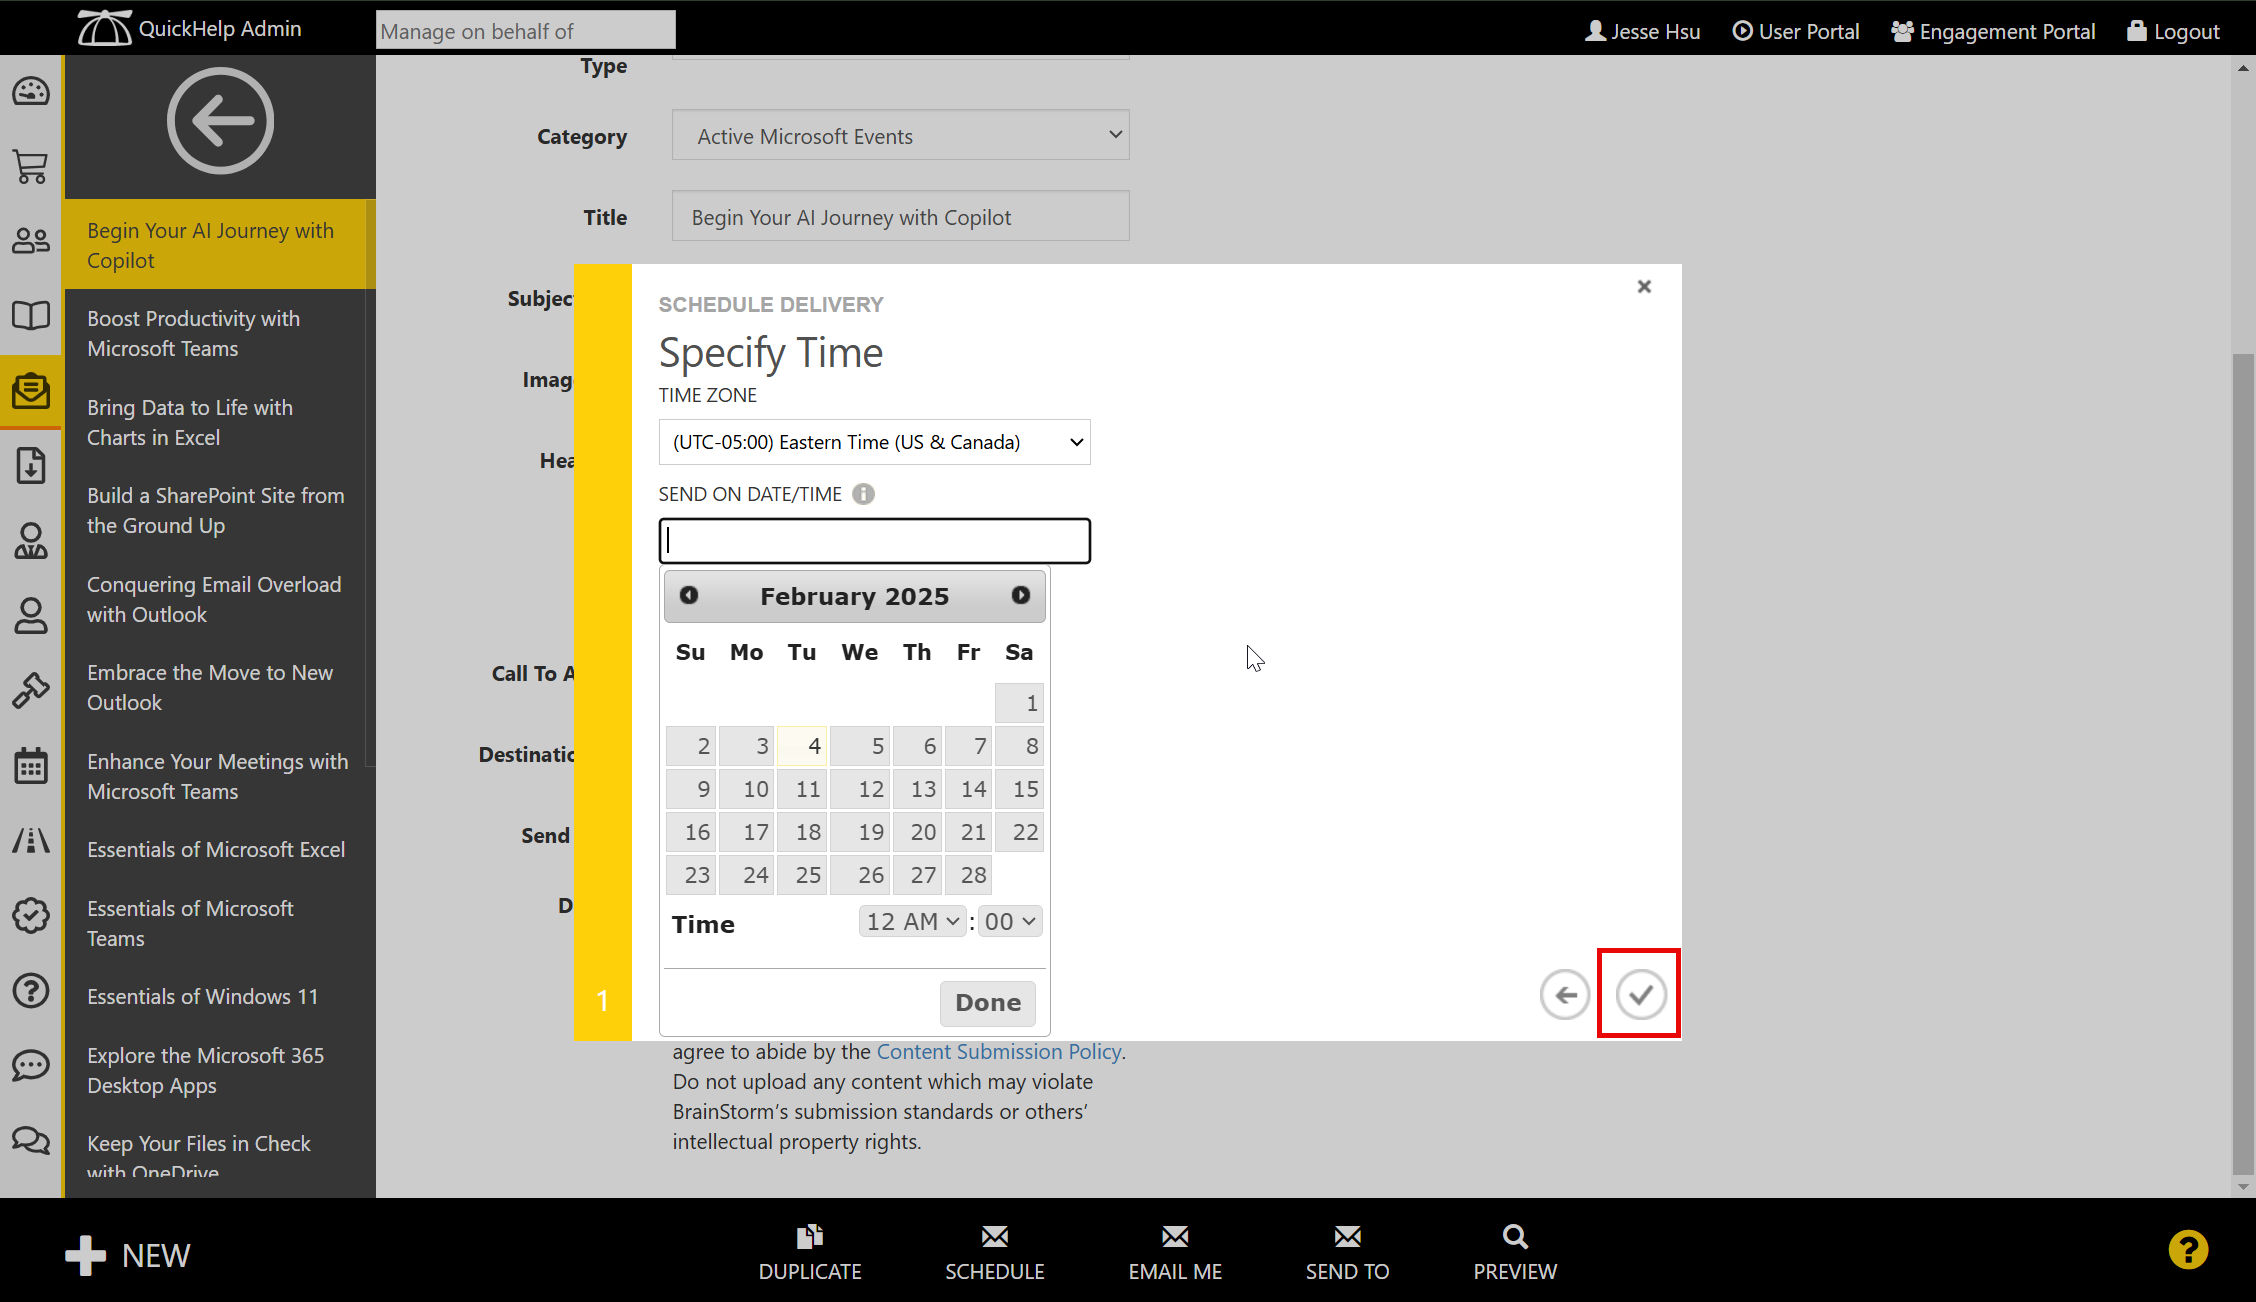The width and height of the screenshot is (2256, 1302).
Task: Expand the hour selector showing 12 AM
Action: (912, 921)
